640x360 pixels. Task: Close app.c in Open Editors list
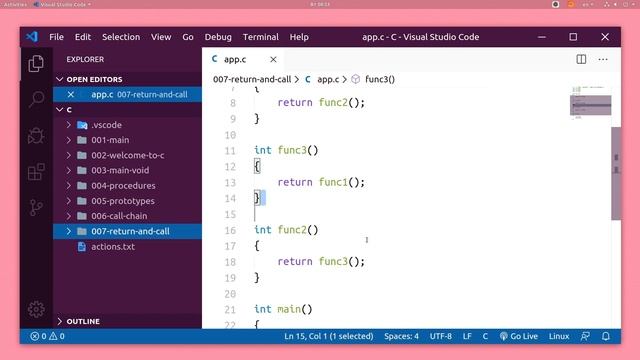pyautogui.click(x=71, y=94)
